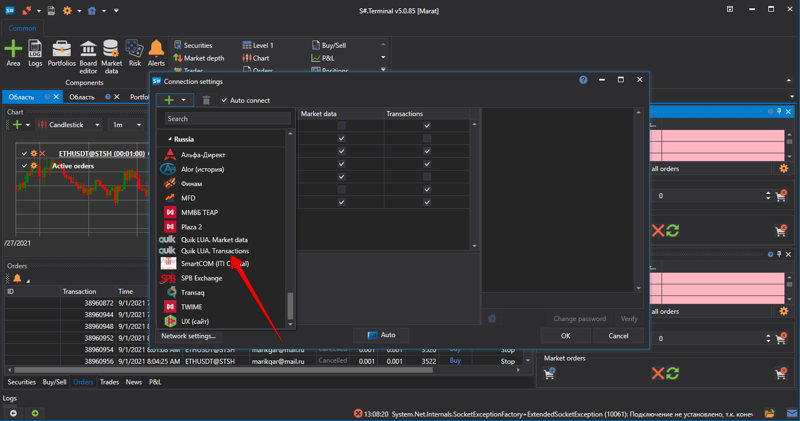
Task: Toggle first row Transactions checkbox
Action: click(x=427, y=126)
